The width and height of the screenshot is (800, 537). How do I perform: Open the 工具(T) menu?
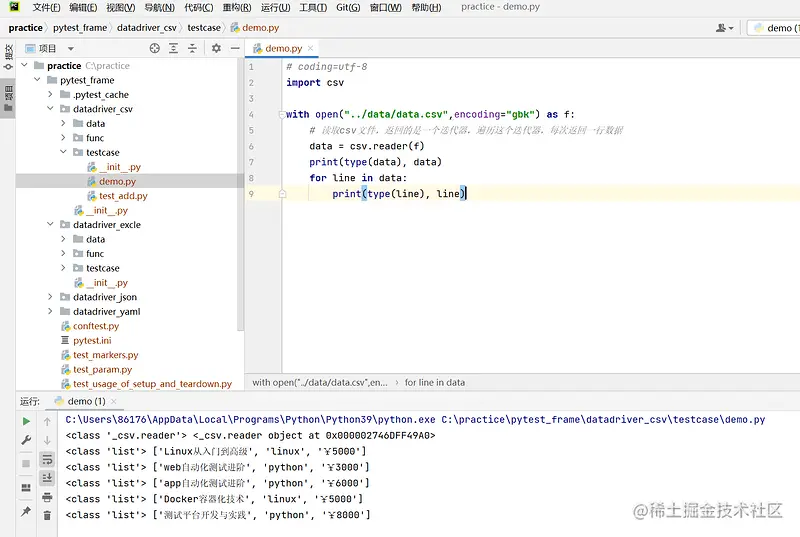pos(313,7)
